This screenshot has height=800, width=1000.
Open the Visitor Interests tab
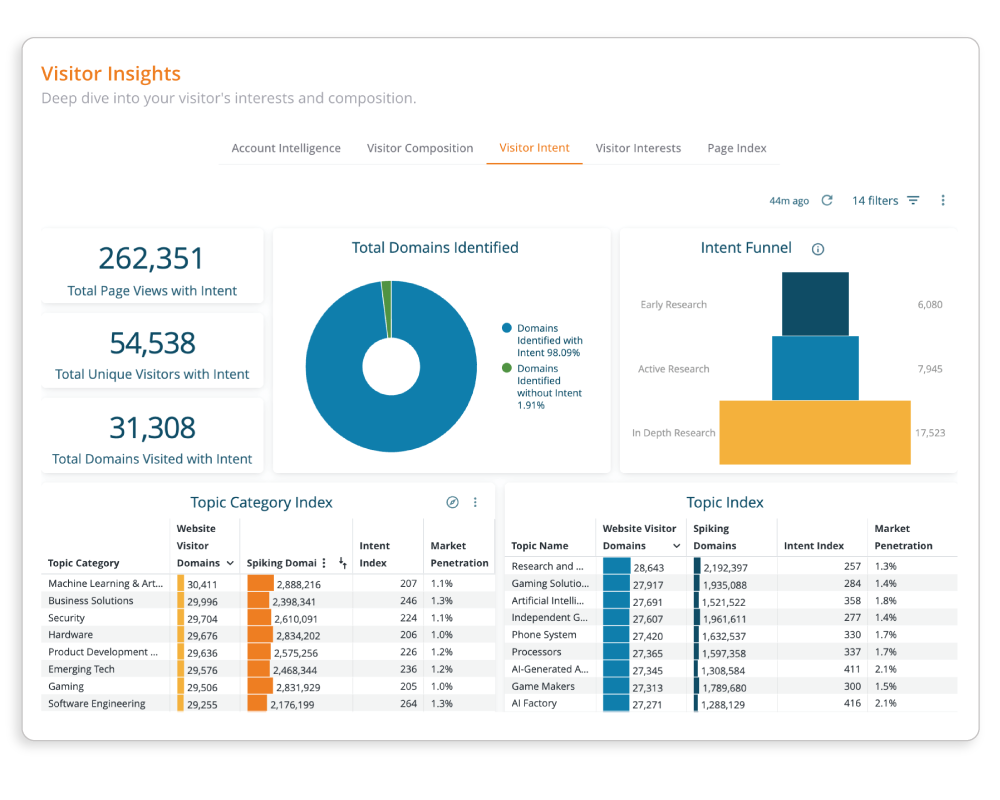click(x=638, y=148)
